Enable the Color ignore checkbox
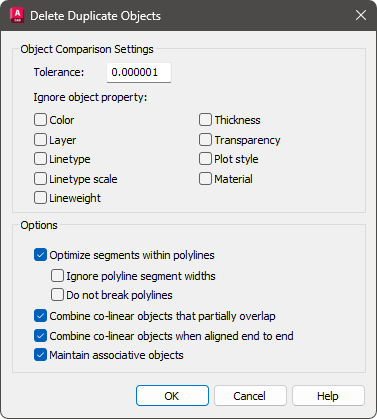 [x=40, y=120]
